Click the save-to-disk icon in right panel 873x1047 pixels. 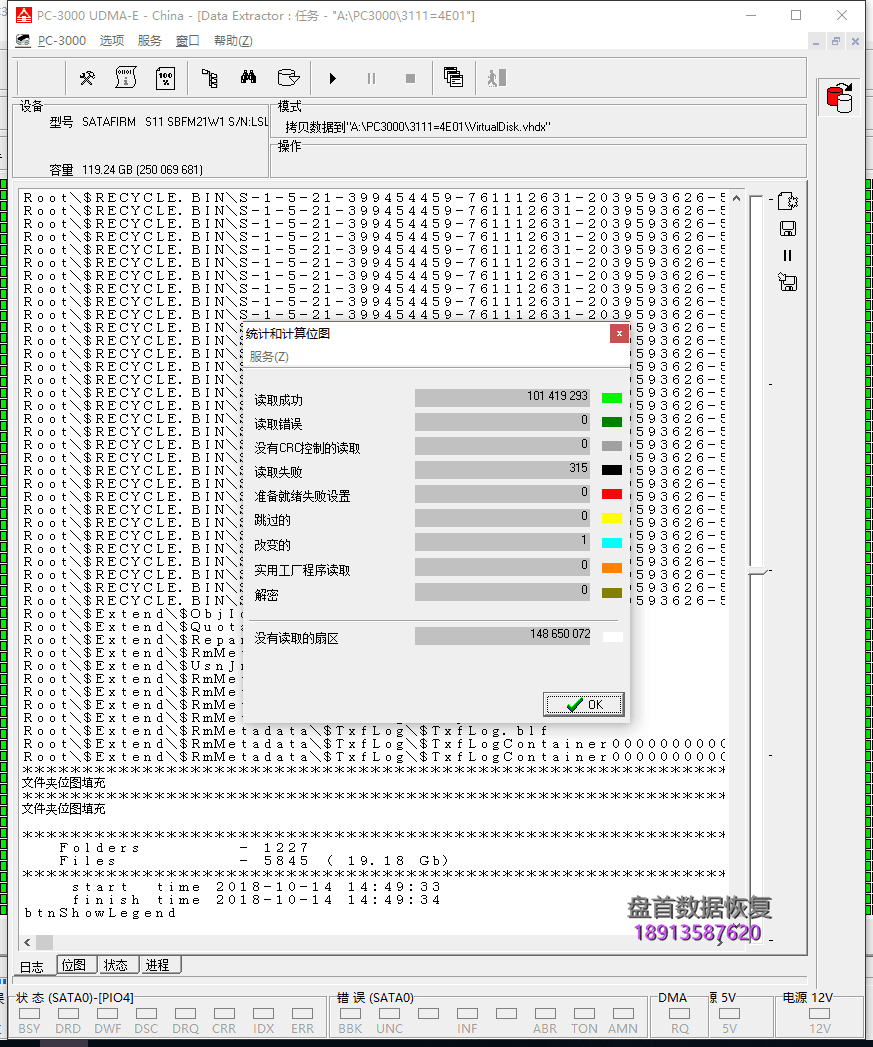pos(788,228)
